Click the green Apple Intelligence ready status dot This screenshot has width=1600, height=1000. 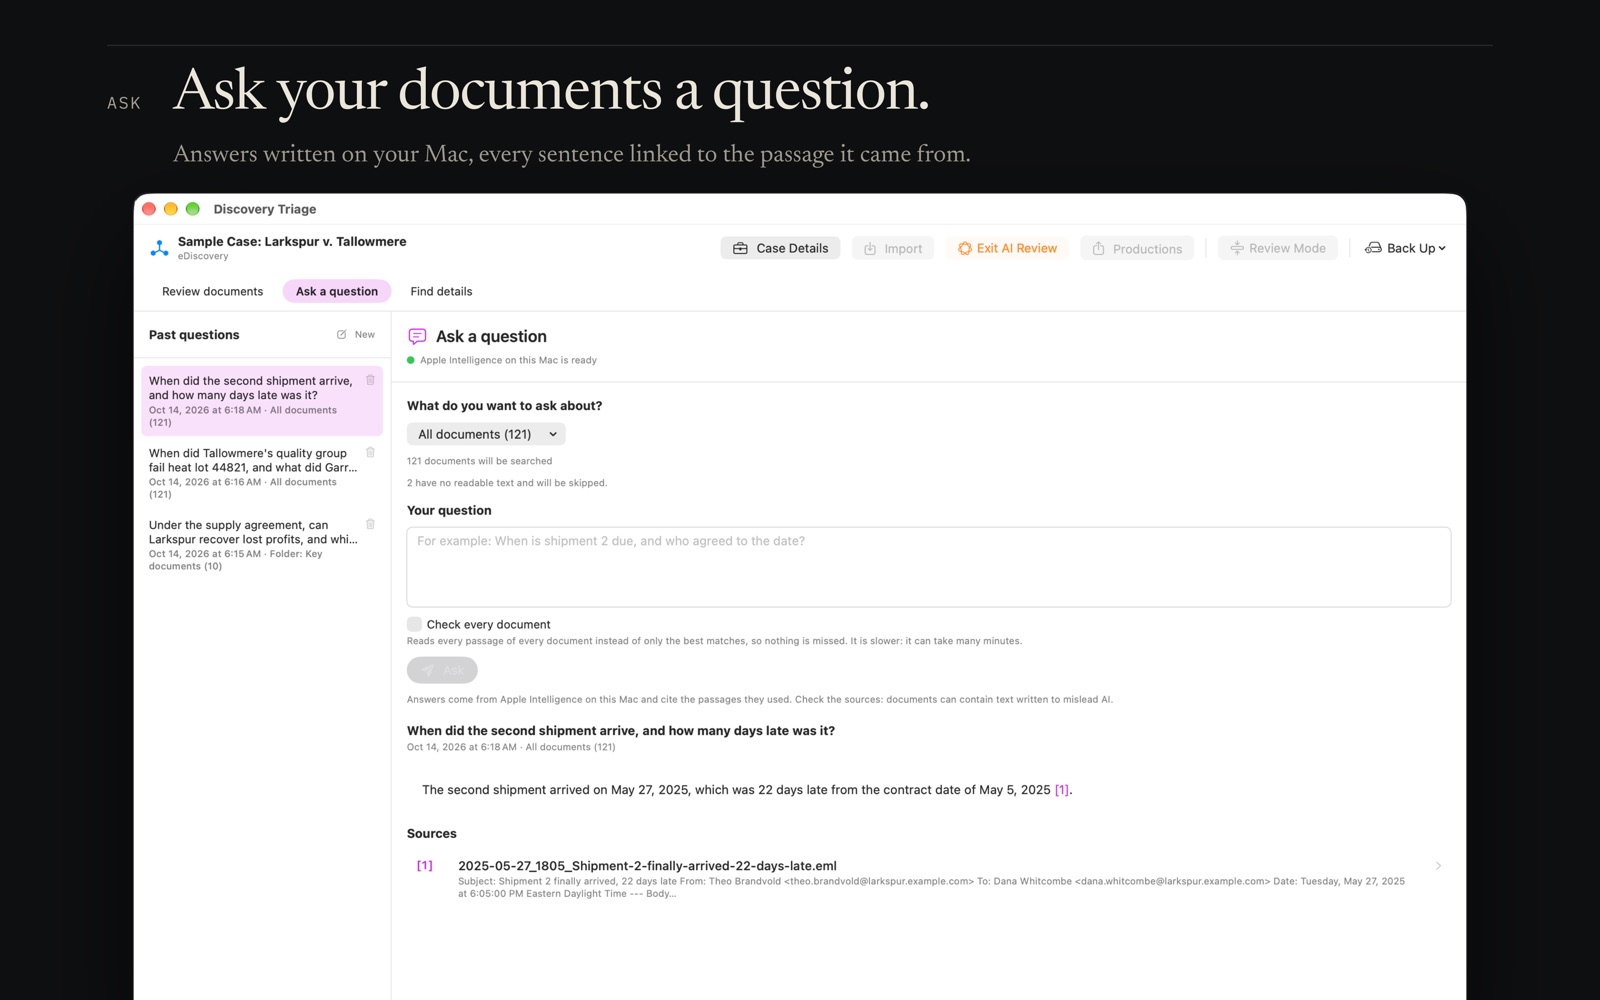tap(411, 360)
